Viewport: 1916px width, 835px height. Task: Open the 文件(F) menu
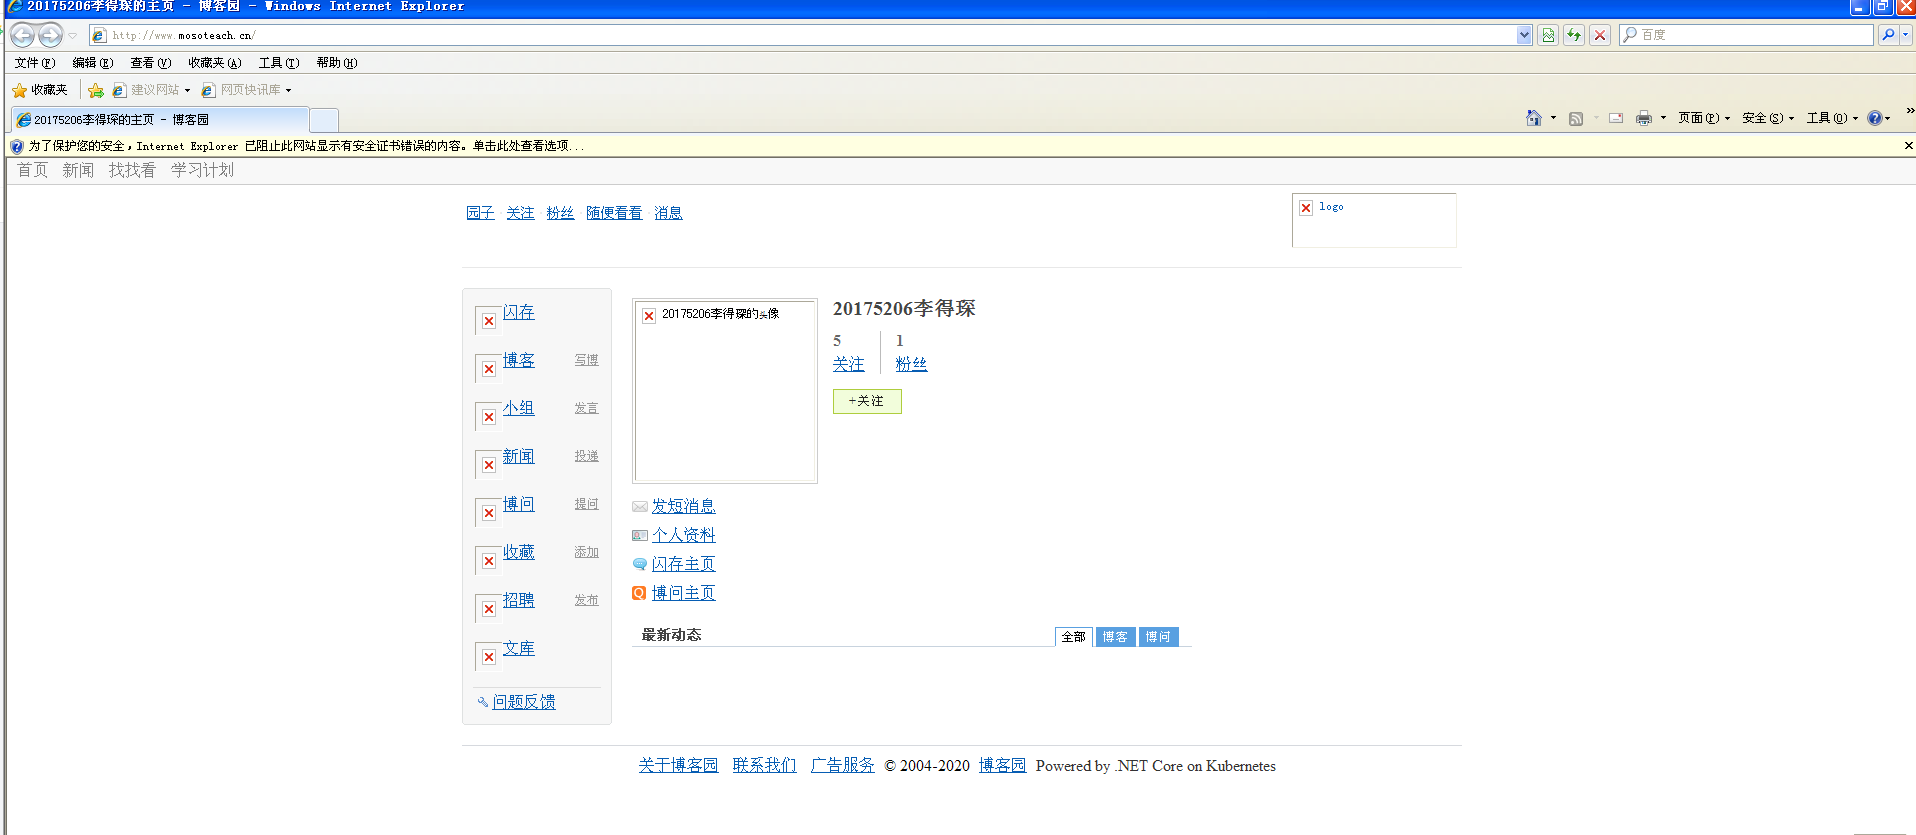click(35, 63)
